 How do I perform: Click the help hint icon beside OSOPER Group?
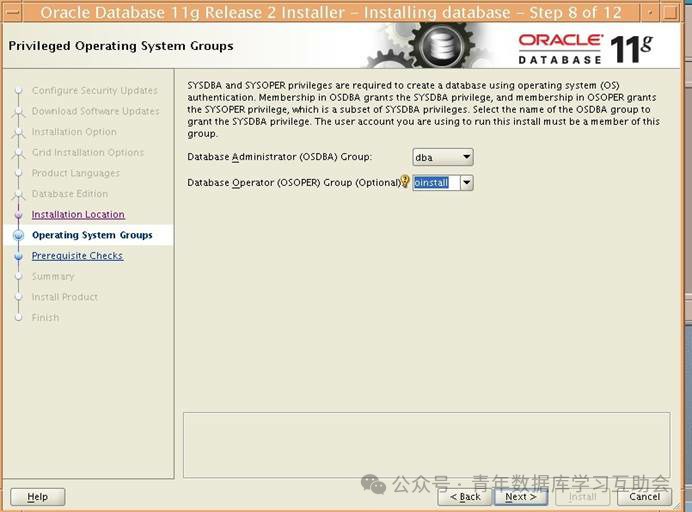(405, 181)
